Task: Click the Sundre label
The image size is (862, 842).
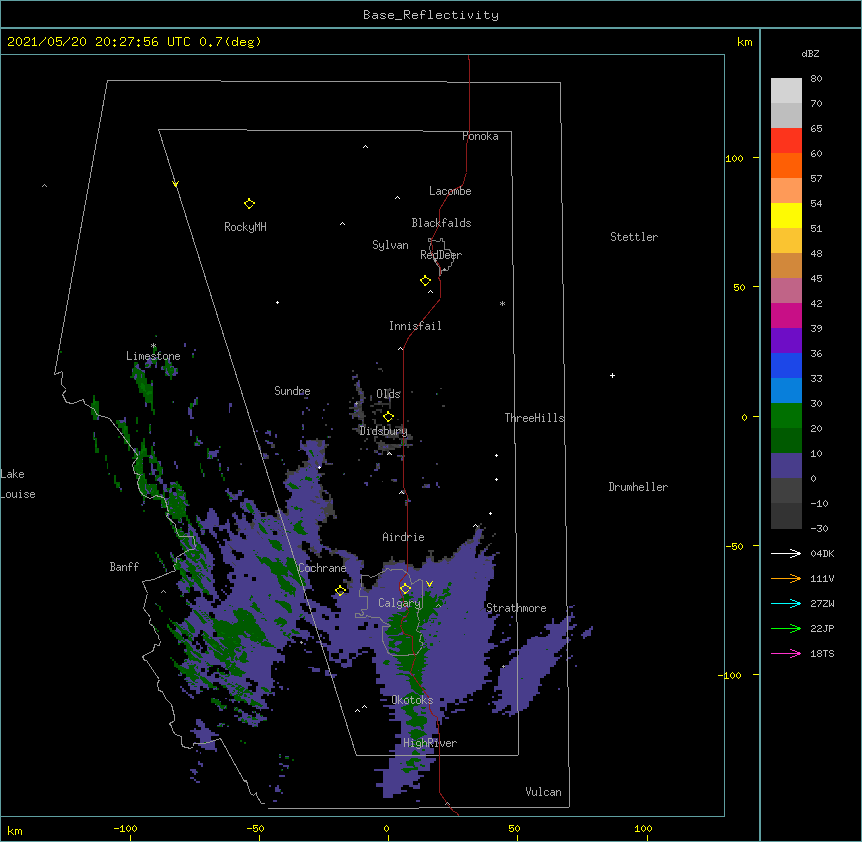Action: pyautogui.click(x=292, y=391)
